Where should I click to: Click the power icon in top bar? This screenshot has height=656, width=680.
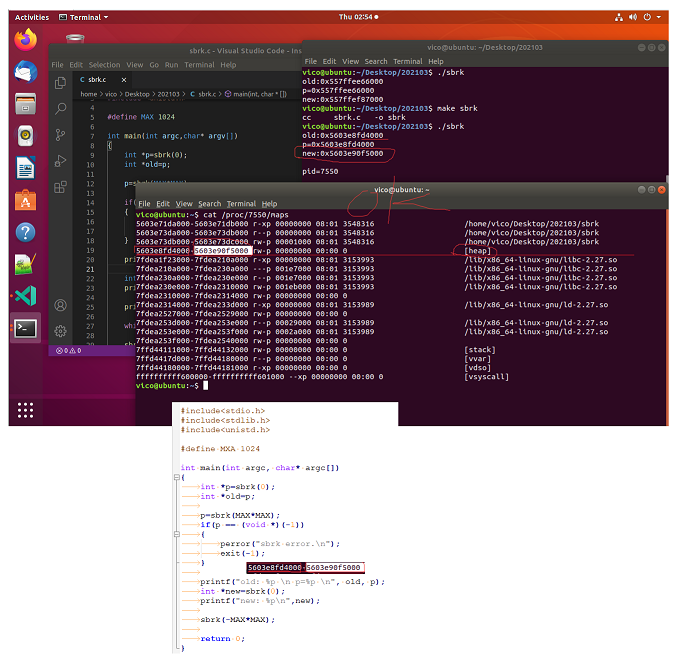pos(647,17)
